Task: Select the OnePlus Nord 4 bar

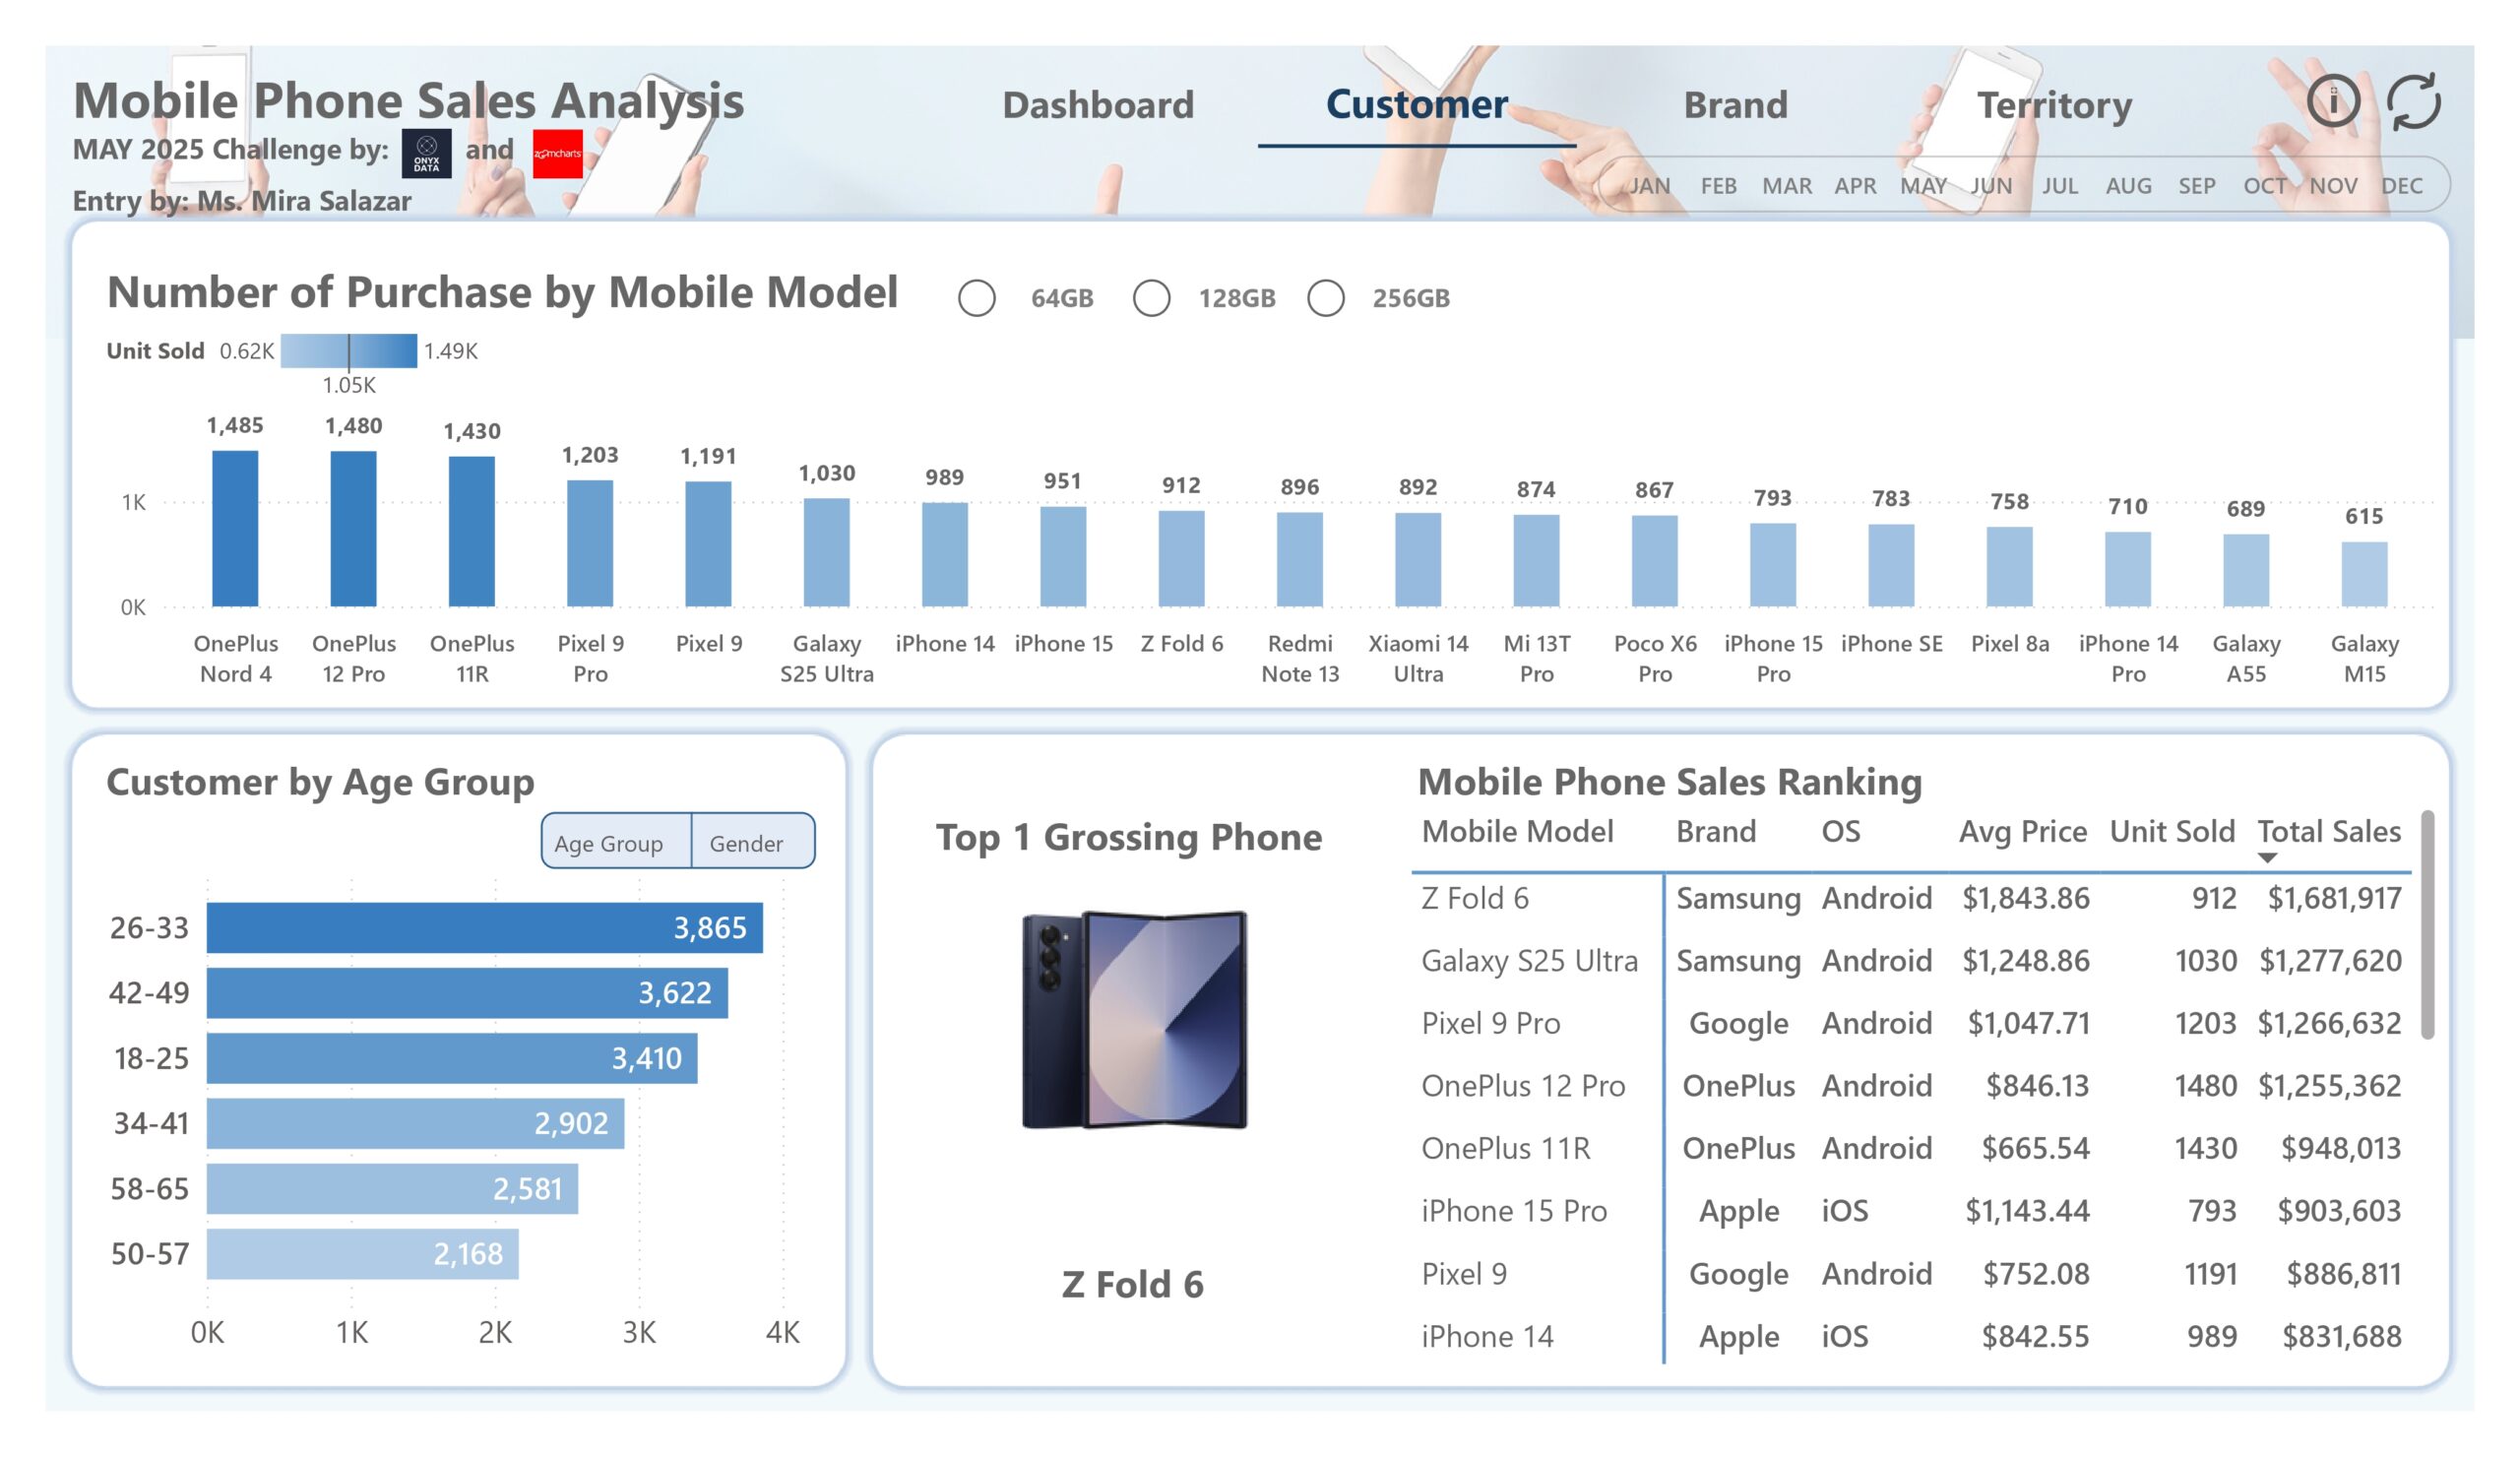Action: point(235,529)
